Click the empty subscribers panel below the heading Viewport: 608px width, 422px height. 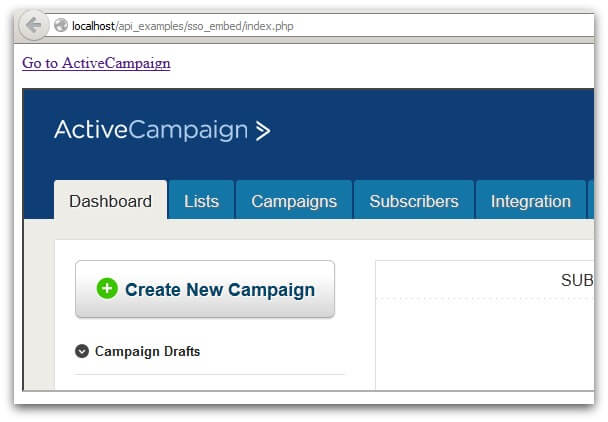tap(485, 344)
